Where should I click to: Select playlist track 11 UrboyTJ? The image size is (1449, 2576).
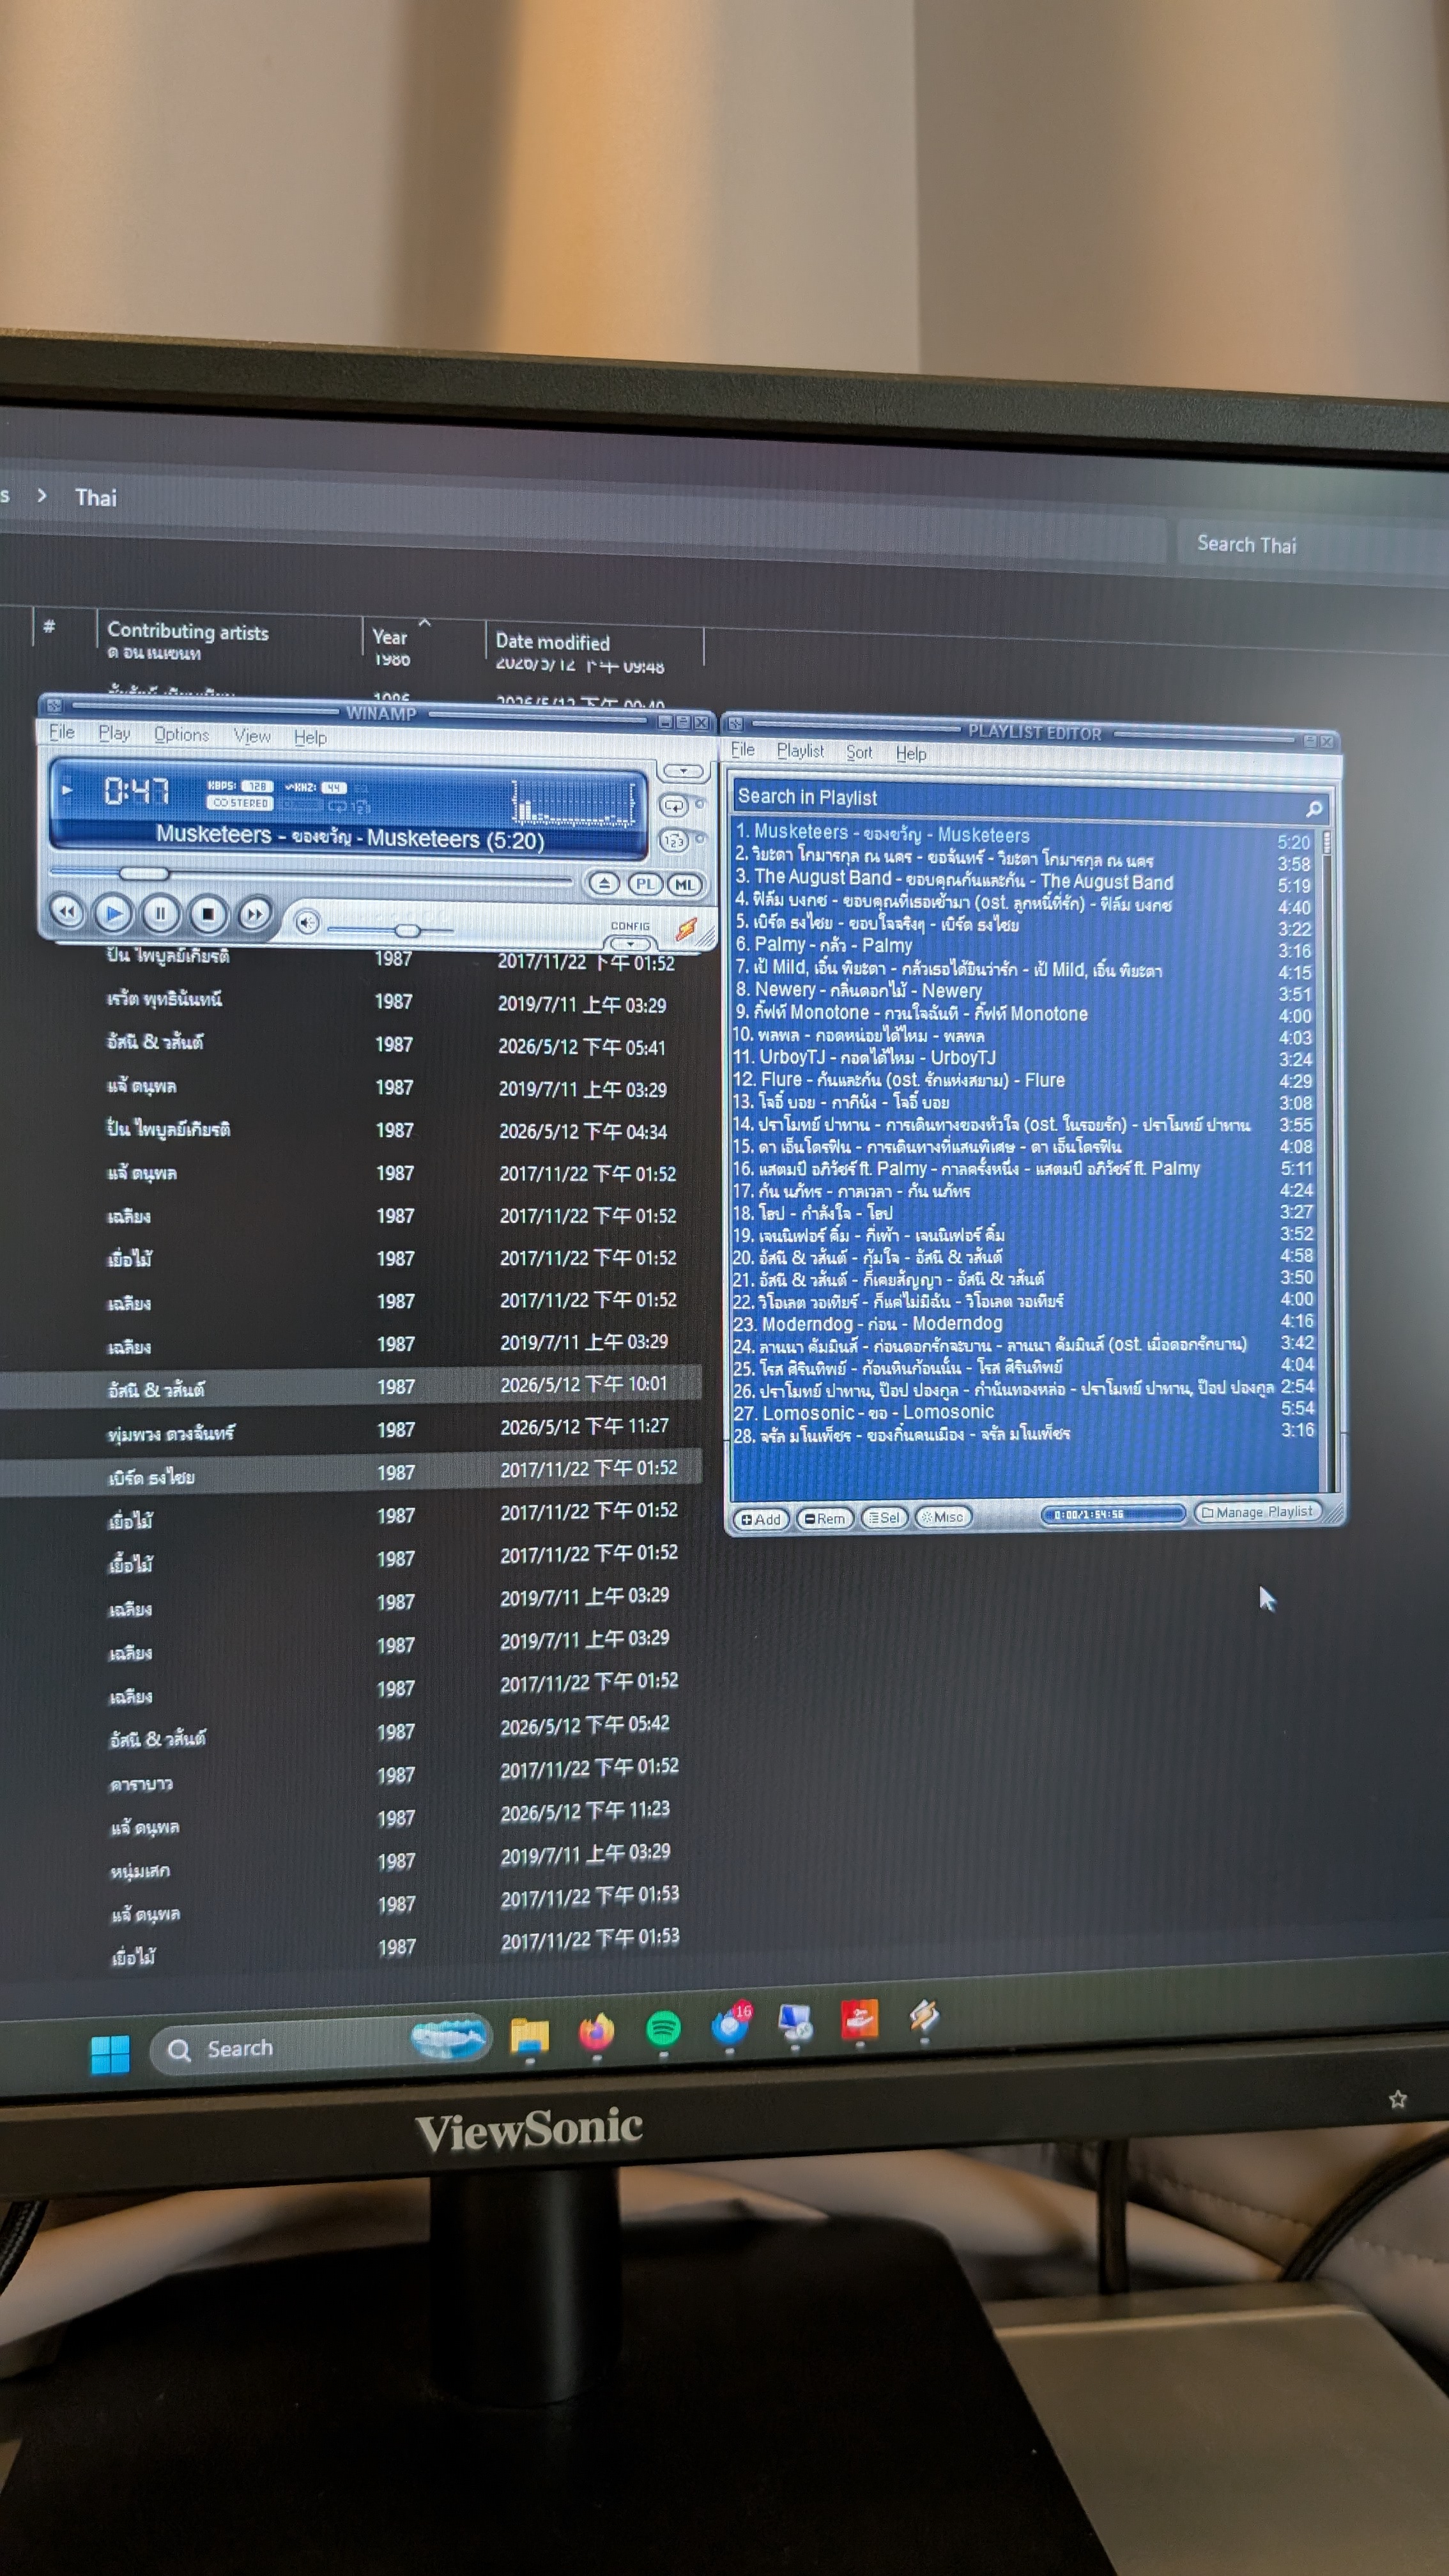[1022, 1058]
